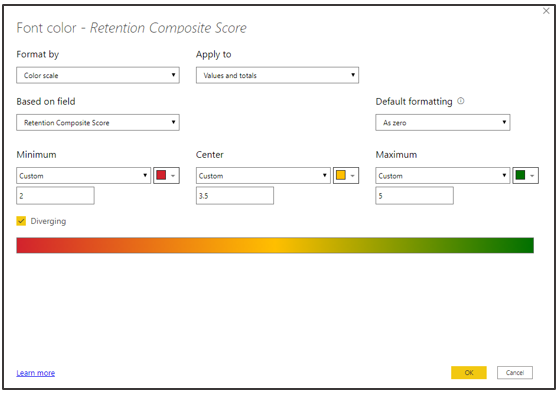560x395 pixels.
Task: Uncheck the Diverging checkbox
Action: click(x=21, y=221)
